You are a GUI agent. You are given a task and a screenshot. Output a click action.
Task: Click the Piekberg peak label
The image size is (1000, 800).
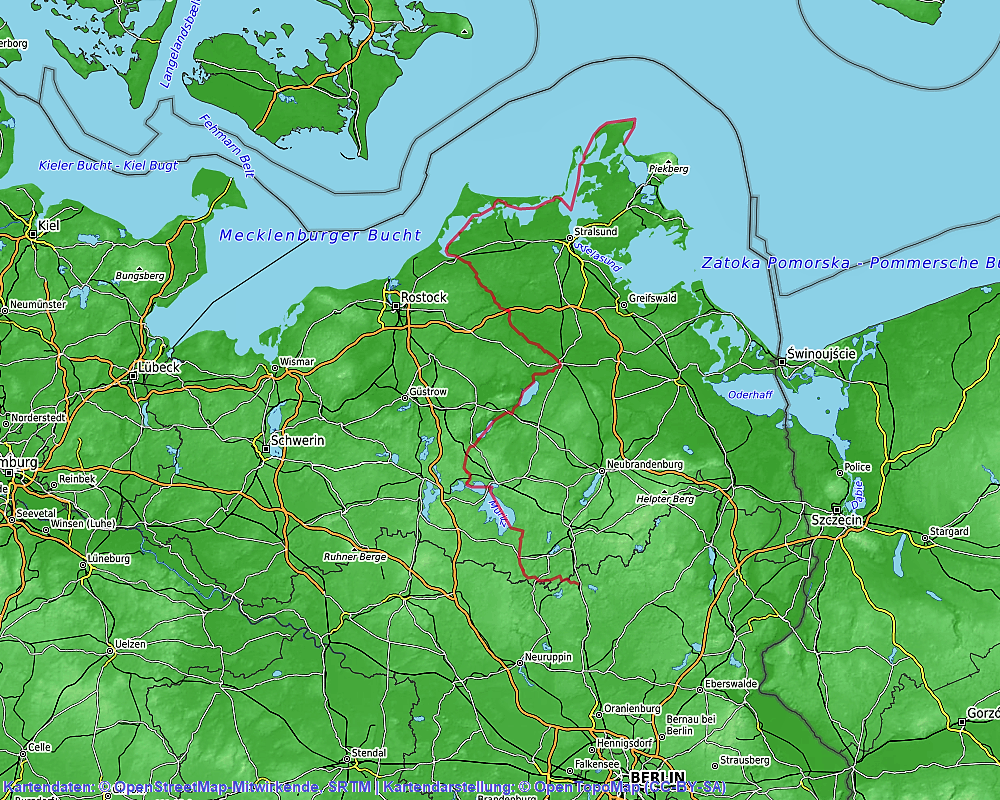tap(669, 169)
